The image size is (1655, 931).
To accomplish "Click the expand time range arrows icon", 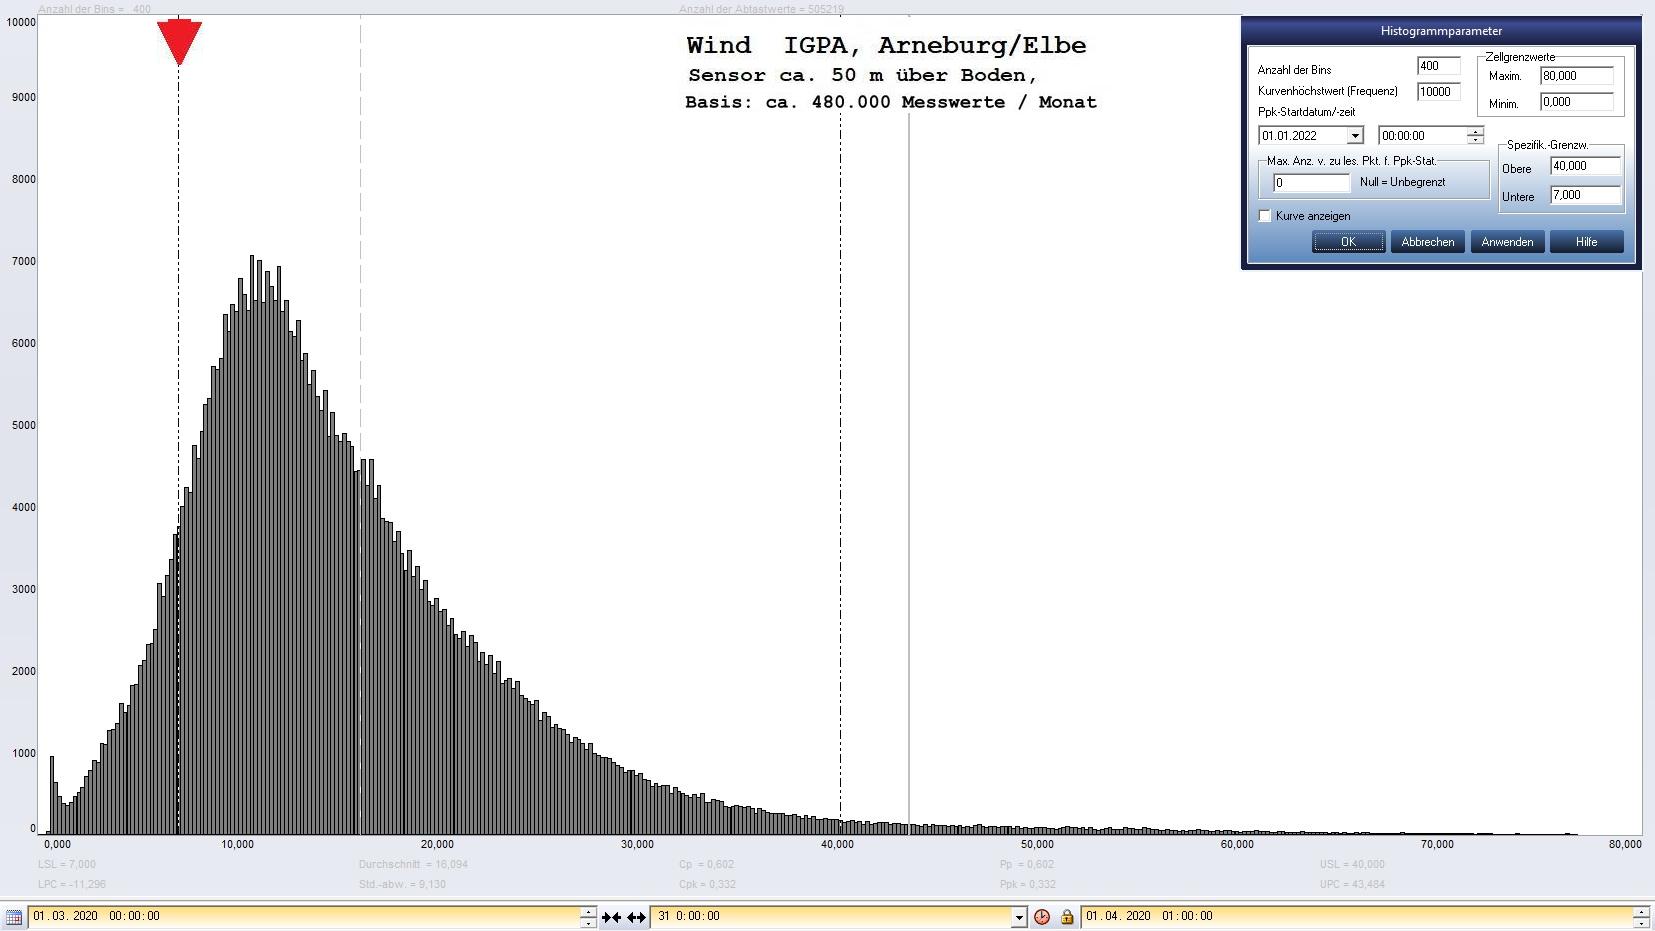I will click(x=636, y=917).
